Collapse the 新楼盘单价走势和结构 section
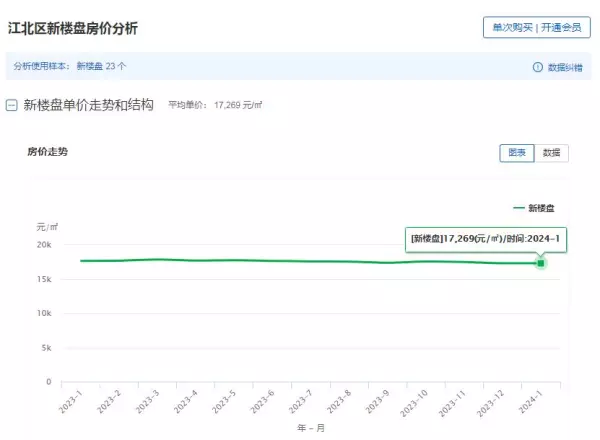This screenshot has height=440, width=600. (11, 105)
